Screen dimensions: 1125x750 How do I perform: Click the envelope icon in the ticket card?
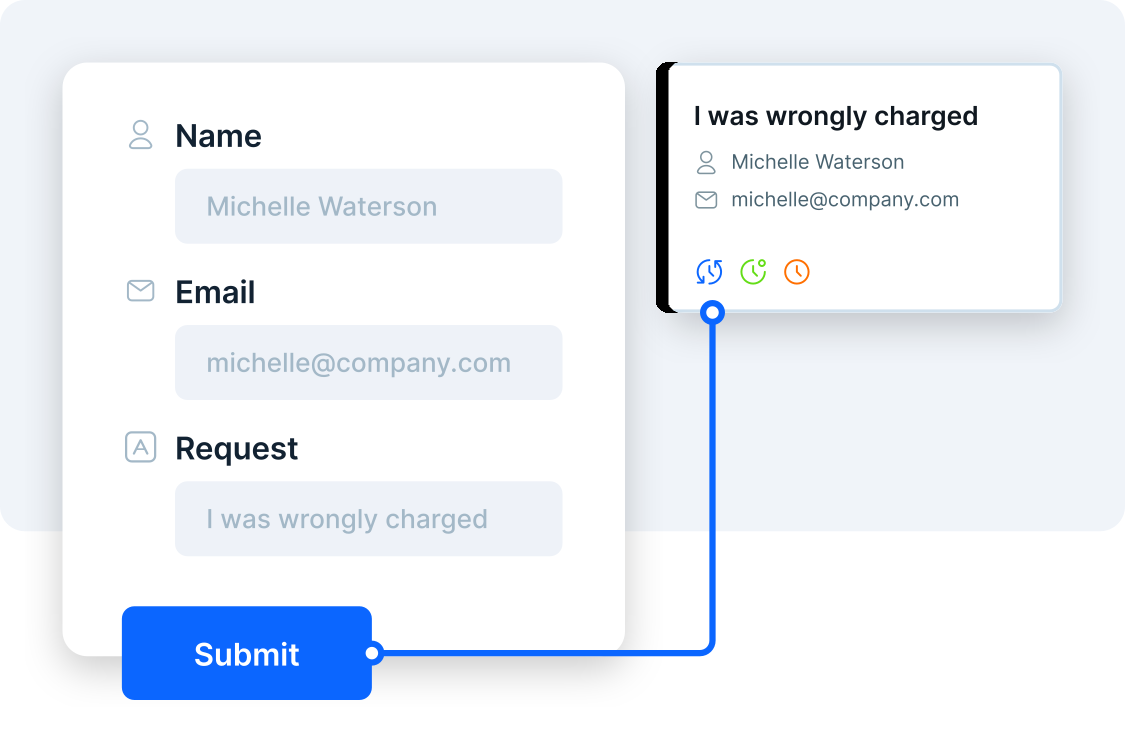[706, 200]
